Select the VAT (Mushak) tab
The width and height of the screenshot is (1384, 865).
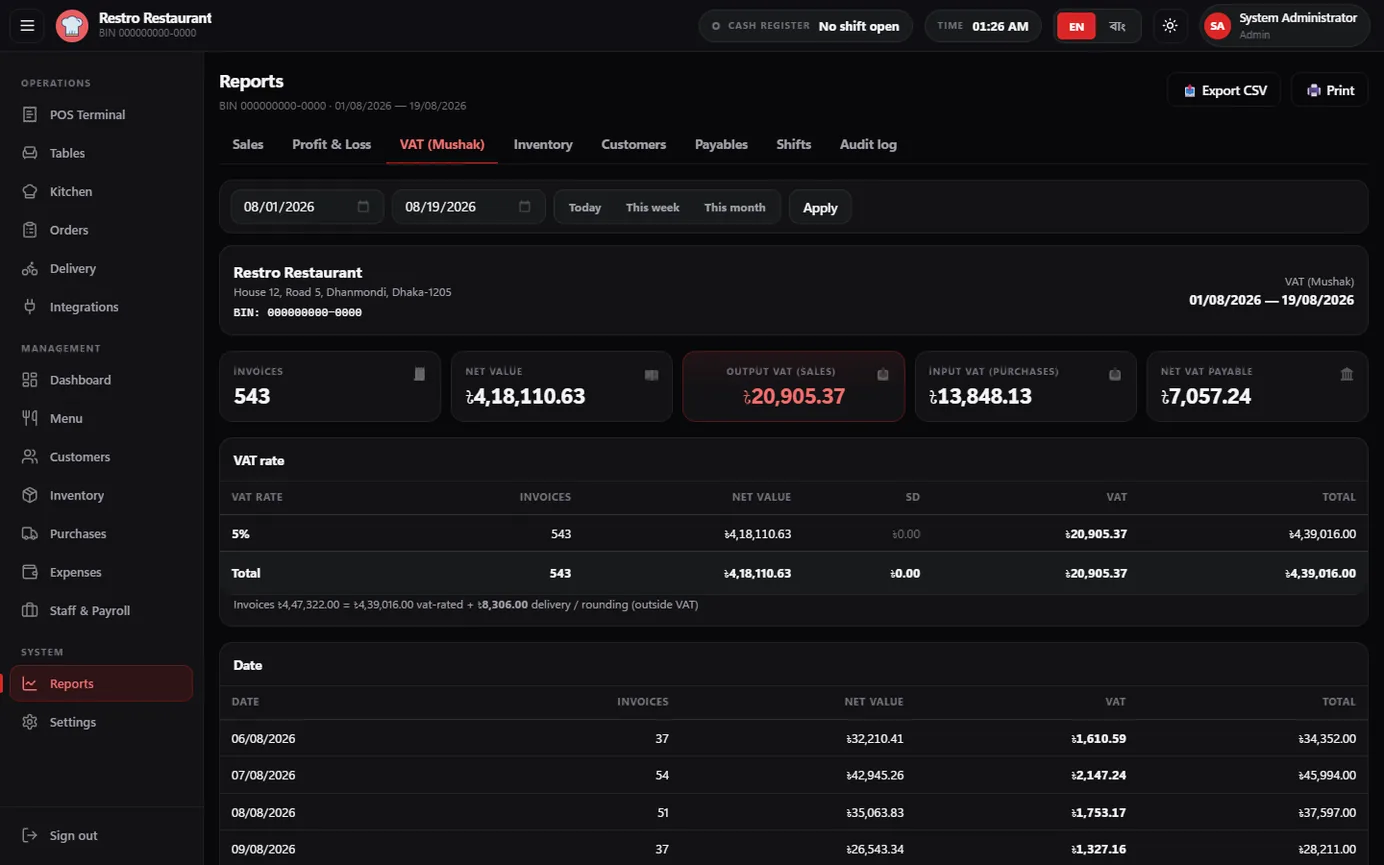pos(442,145)
